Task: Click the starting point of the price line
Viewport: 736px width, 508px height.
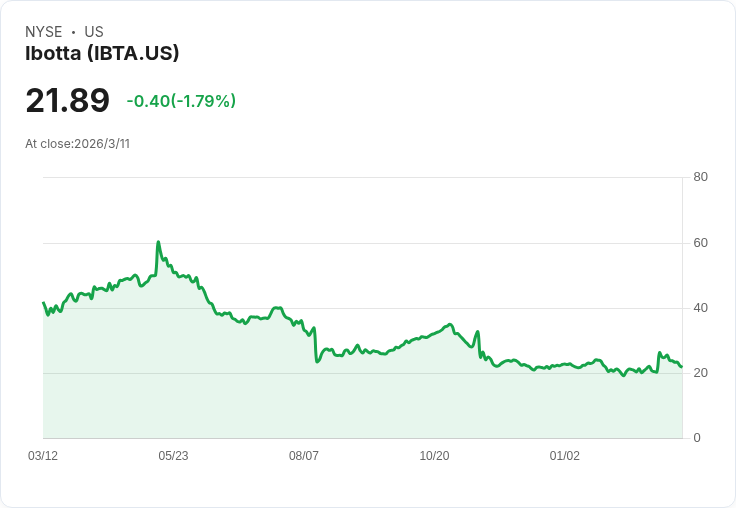Action: (x=43, y=303)
